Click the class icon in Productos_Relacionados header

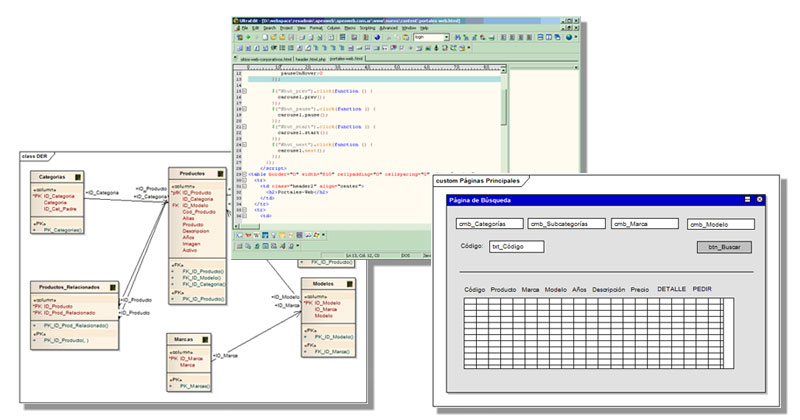click(113, 287)
